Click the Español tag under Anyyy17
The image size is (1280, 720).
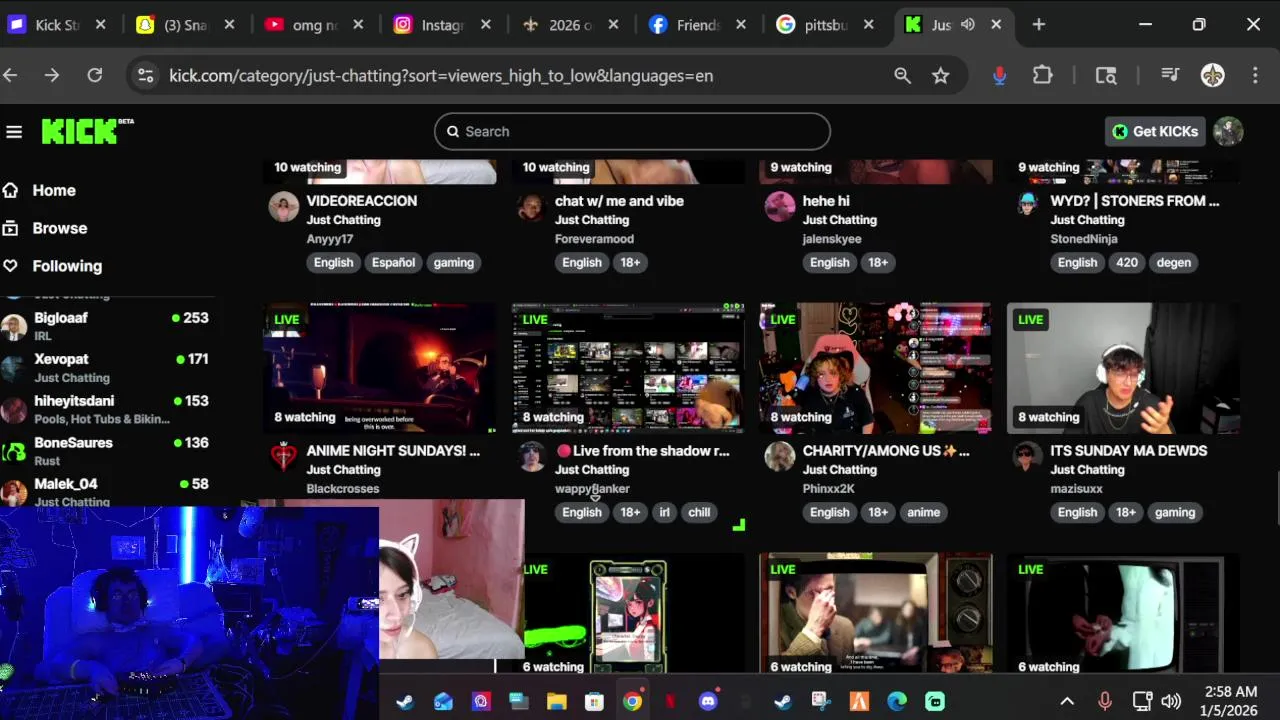pyautogui.click(x=393, y=262)
